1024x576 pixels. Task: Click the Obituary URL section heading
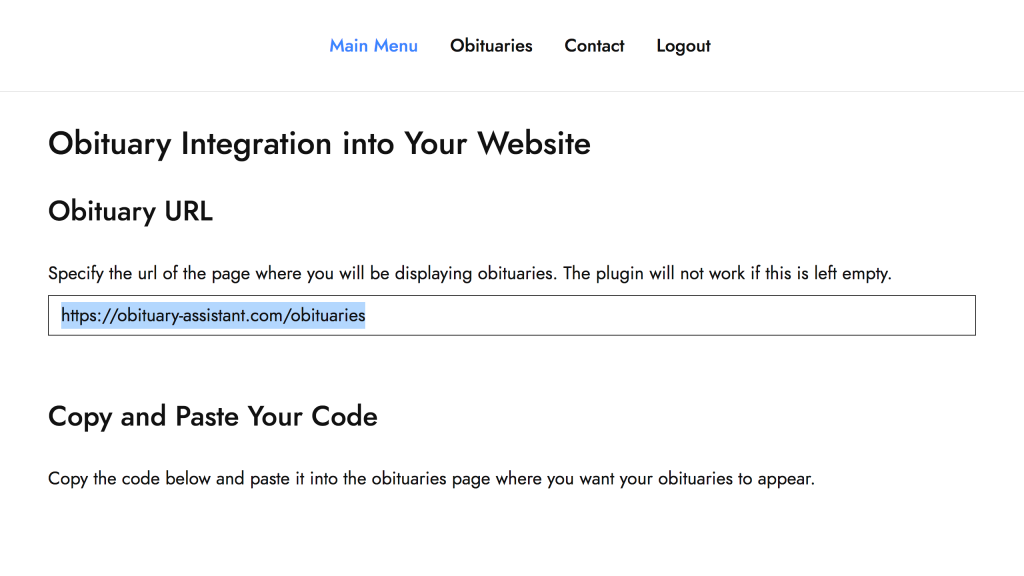click(130, 211)
